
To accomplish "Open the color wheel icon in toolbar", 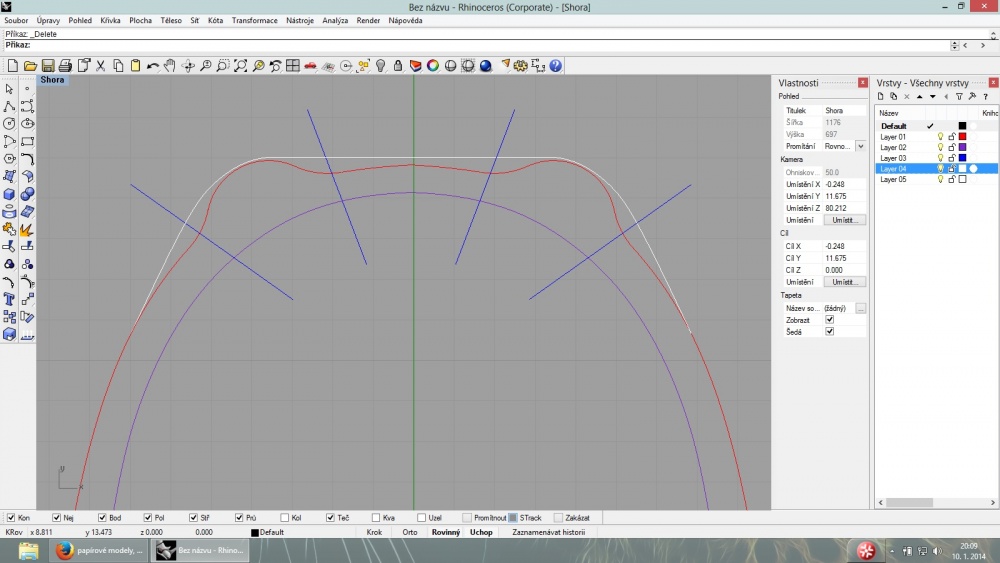I will point(433,66).
